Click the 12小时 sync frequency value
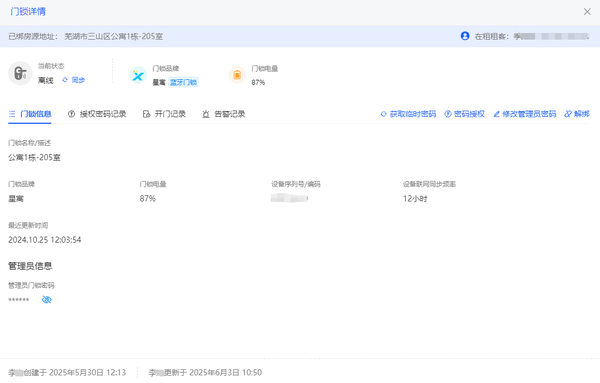Screen dimensions: 600x383 coord(415,199)
